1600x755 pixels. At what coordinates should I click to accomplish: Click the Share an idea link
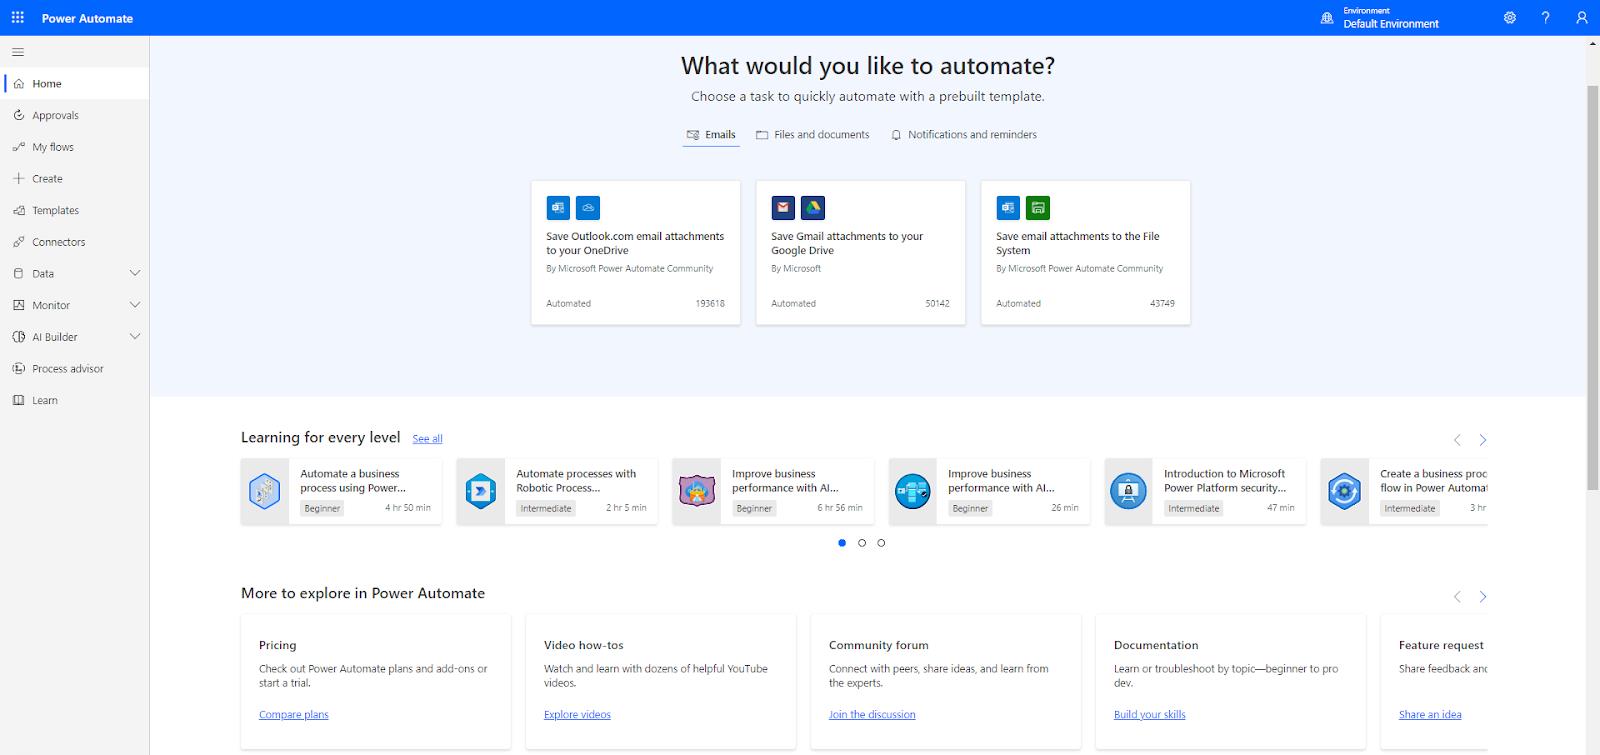(1430, 715)
